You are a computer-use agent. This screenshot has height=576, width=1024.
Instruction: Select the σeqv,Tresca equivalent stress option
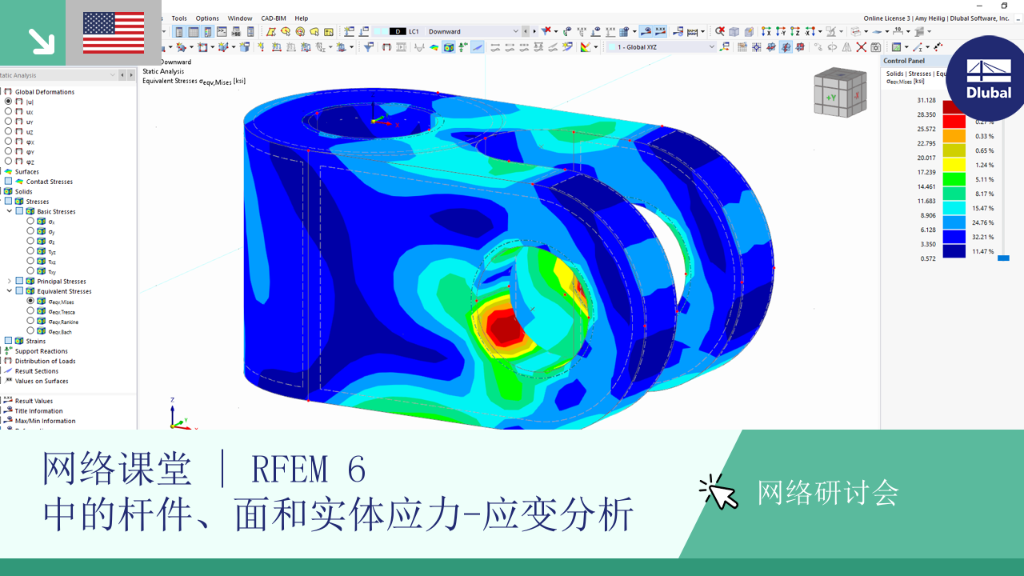click(30, 312)
